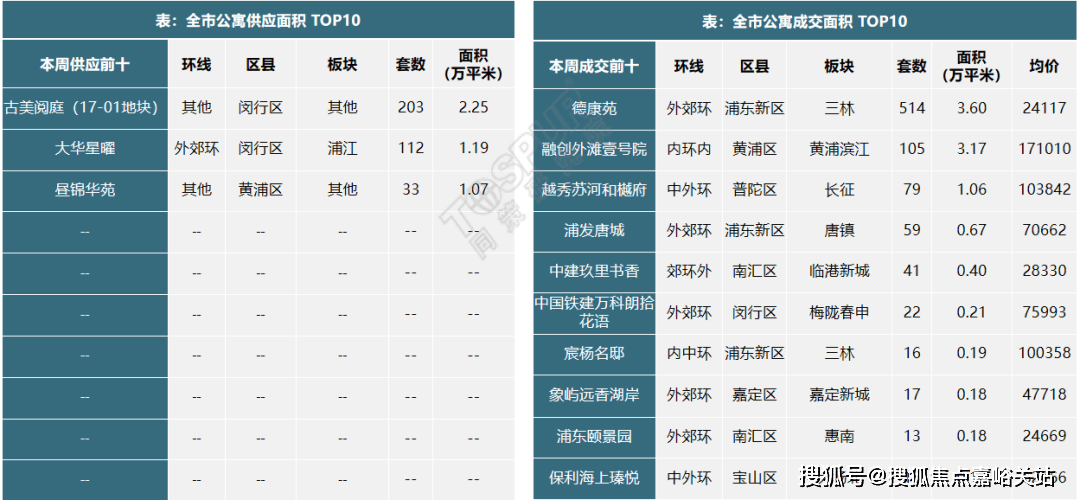The width and height of the screenshot is (1080, 500).
Task: Click the 全市公寓供应面积 TOP10 table title
Action: click(x=258, y=20)
